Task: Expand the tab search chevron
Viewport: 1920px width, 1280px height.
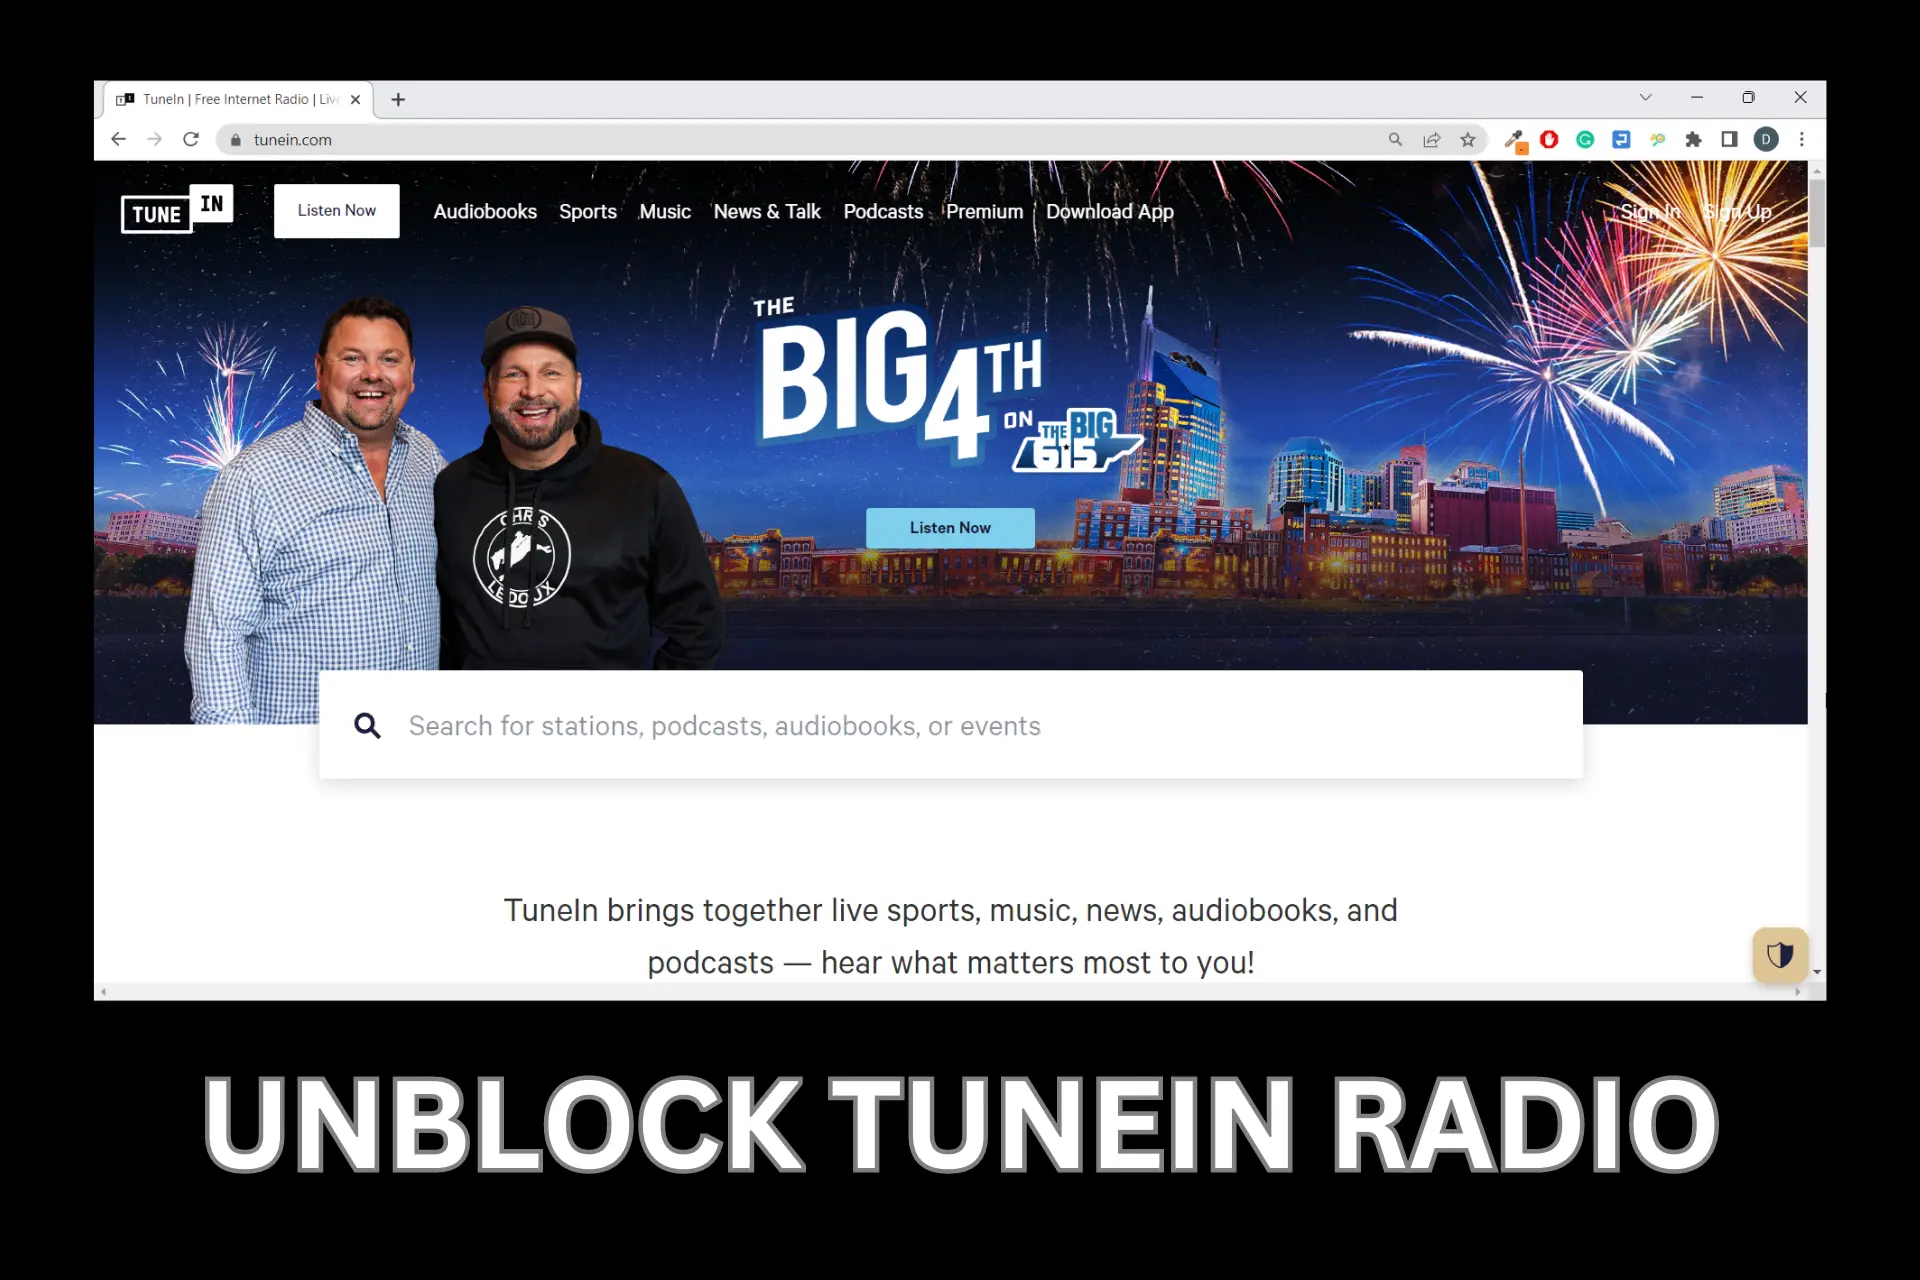Action: click(1645, 98)
